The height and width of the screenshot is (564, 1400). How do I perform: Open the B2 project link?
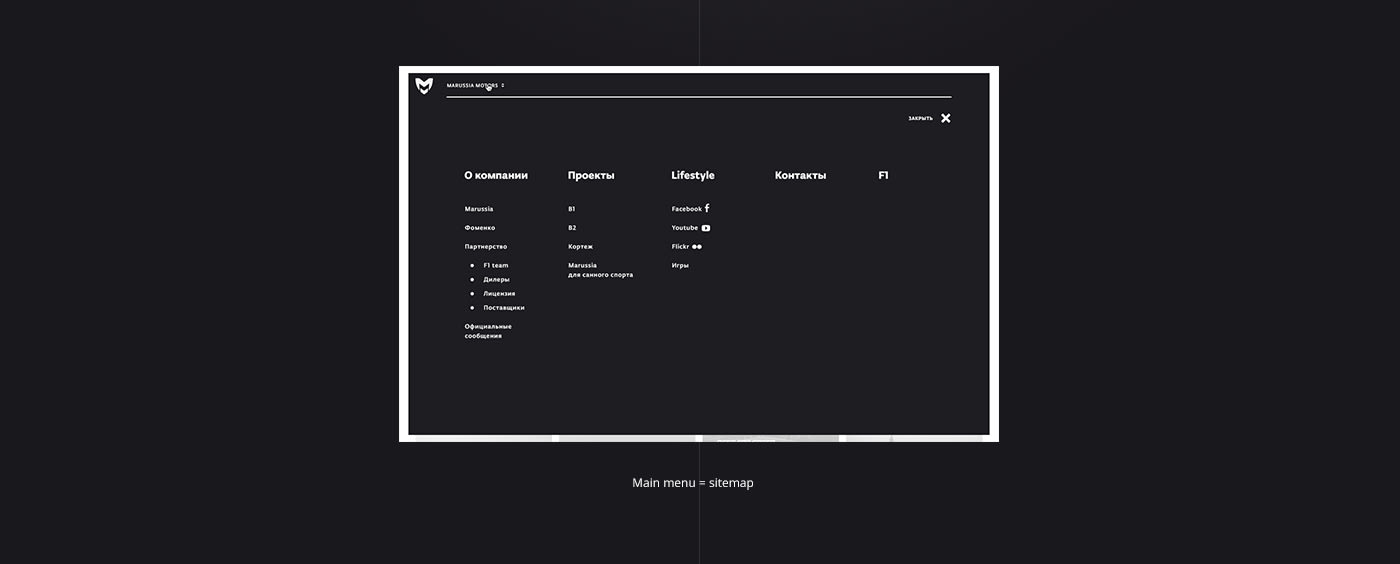pos(572,228)
